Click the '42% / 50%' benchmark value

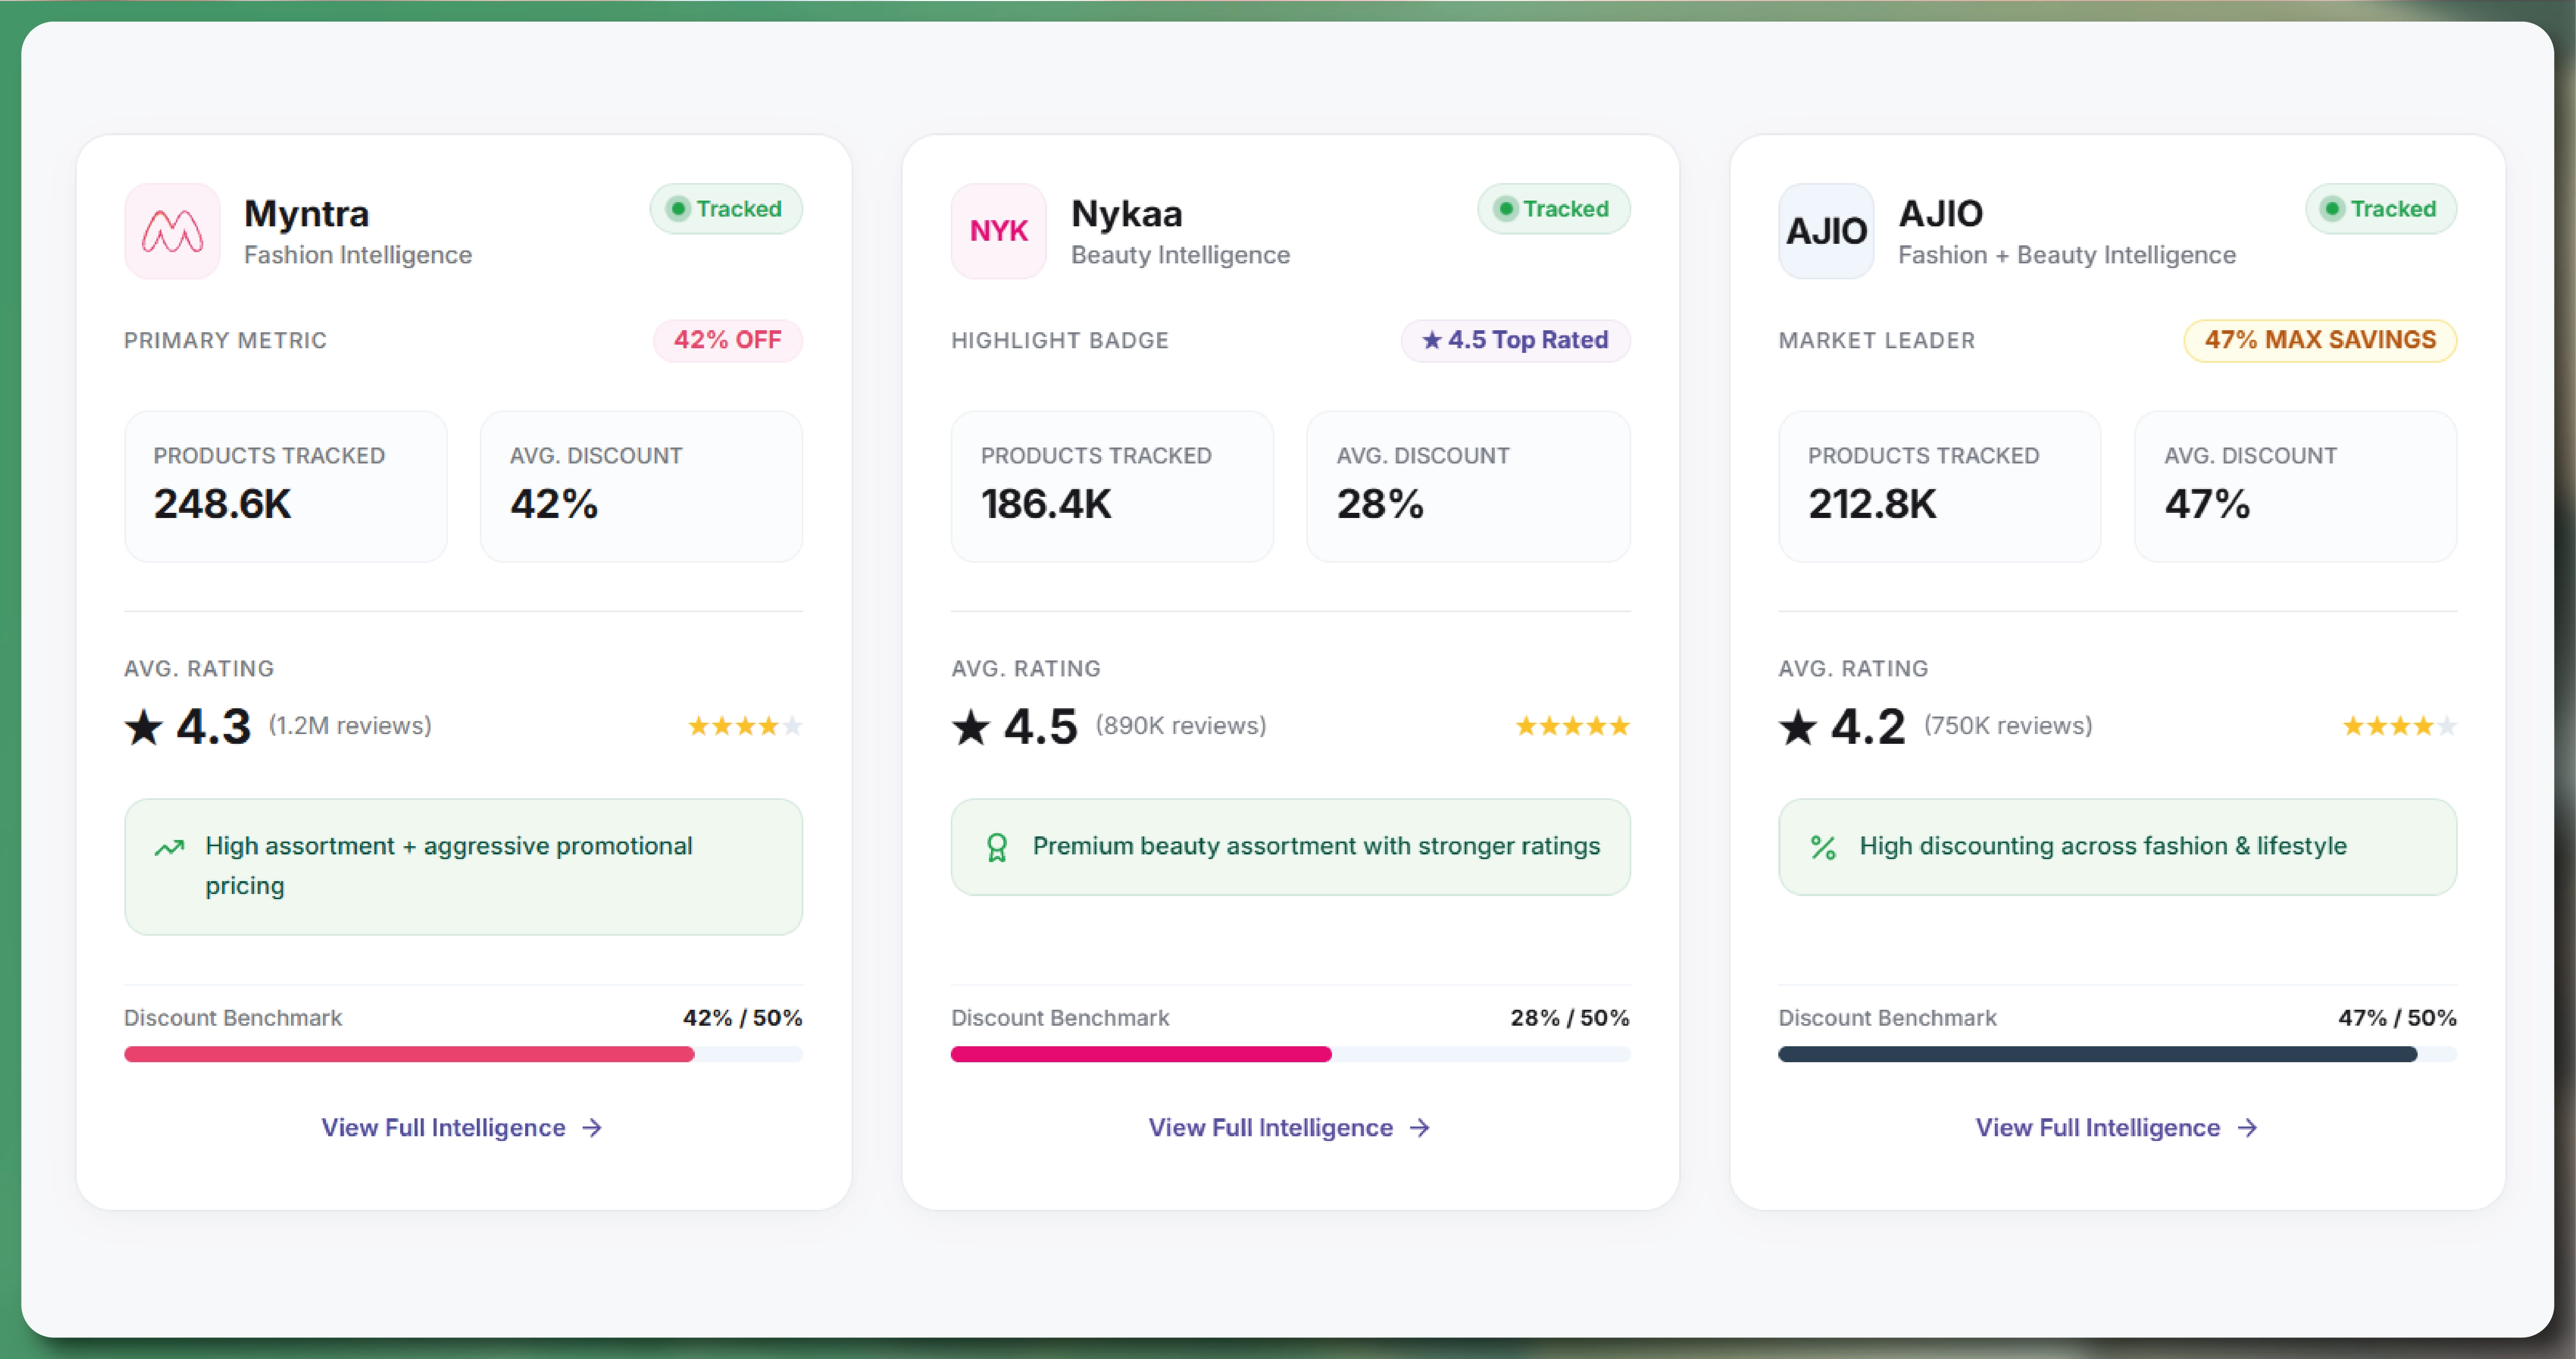(743, 1018)
